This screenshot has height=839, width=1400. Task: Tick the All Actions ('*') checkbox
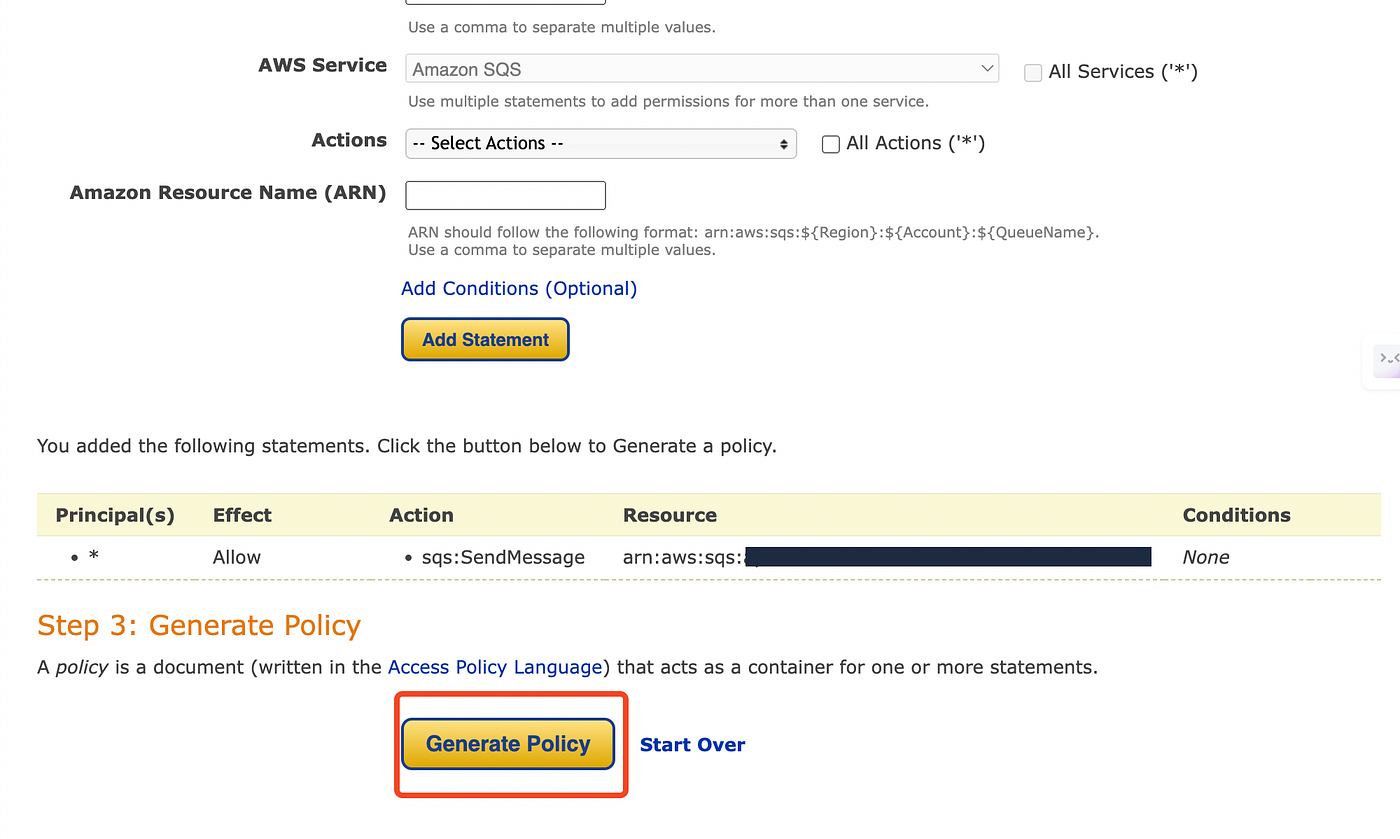pyautogui.click(x=830, y=144)
